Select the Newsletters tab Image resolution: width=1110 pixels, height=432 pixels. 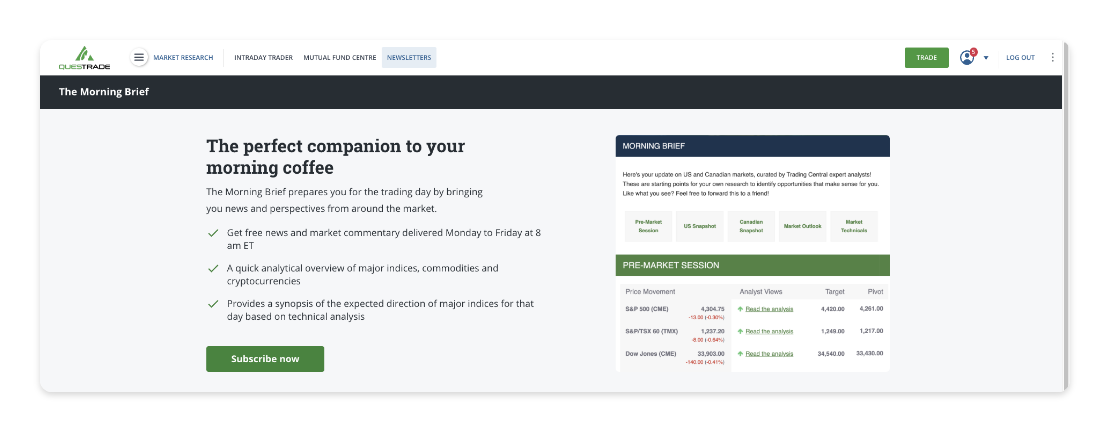pos(409,58)
